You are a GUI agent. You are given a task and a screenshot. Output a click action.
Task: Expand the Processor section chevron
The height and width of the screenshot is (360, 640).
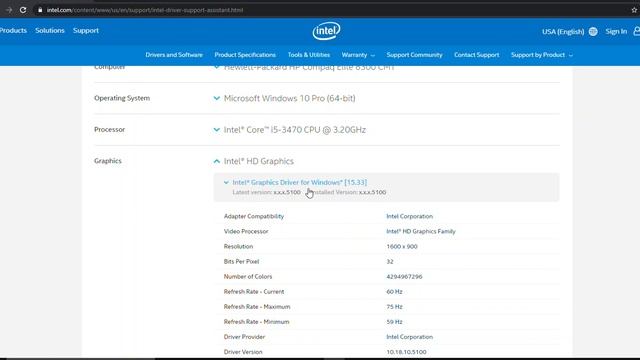[x=216, y=130]
